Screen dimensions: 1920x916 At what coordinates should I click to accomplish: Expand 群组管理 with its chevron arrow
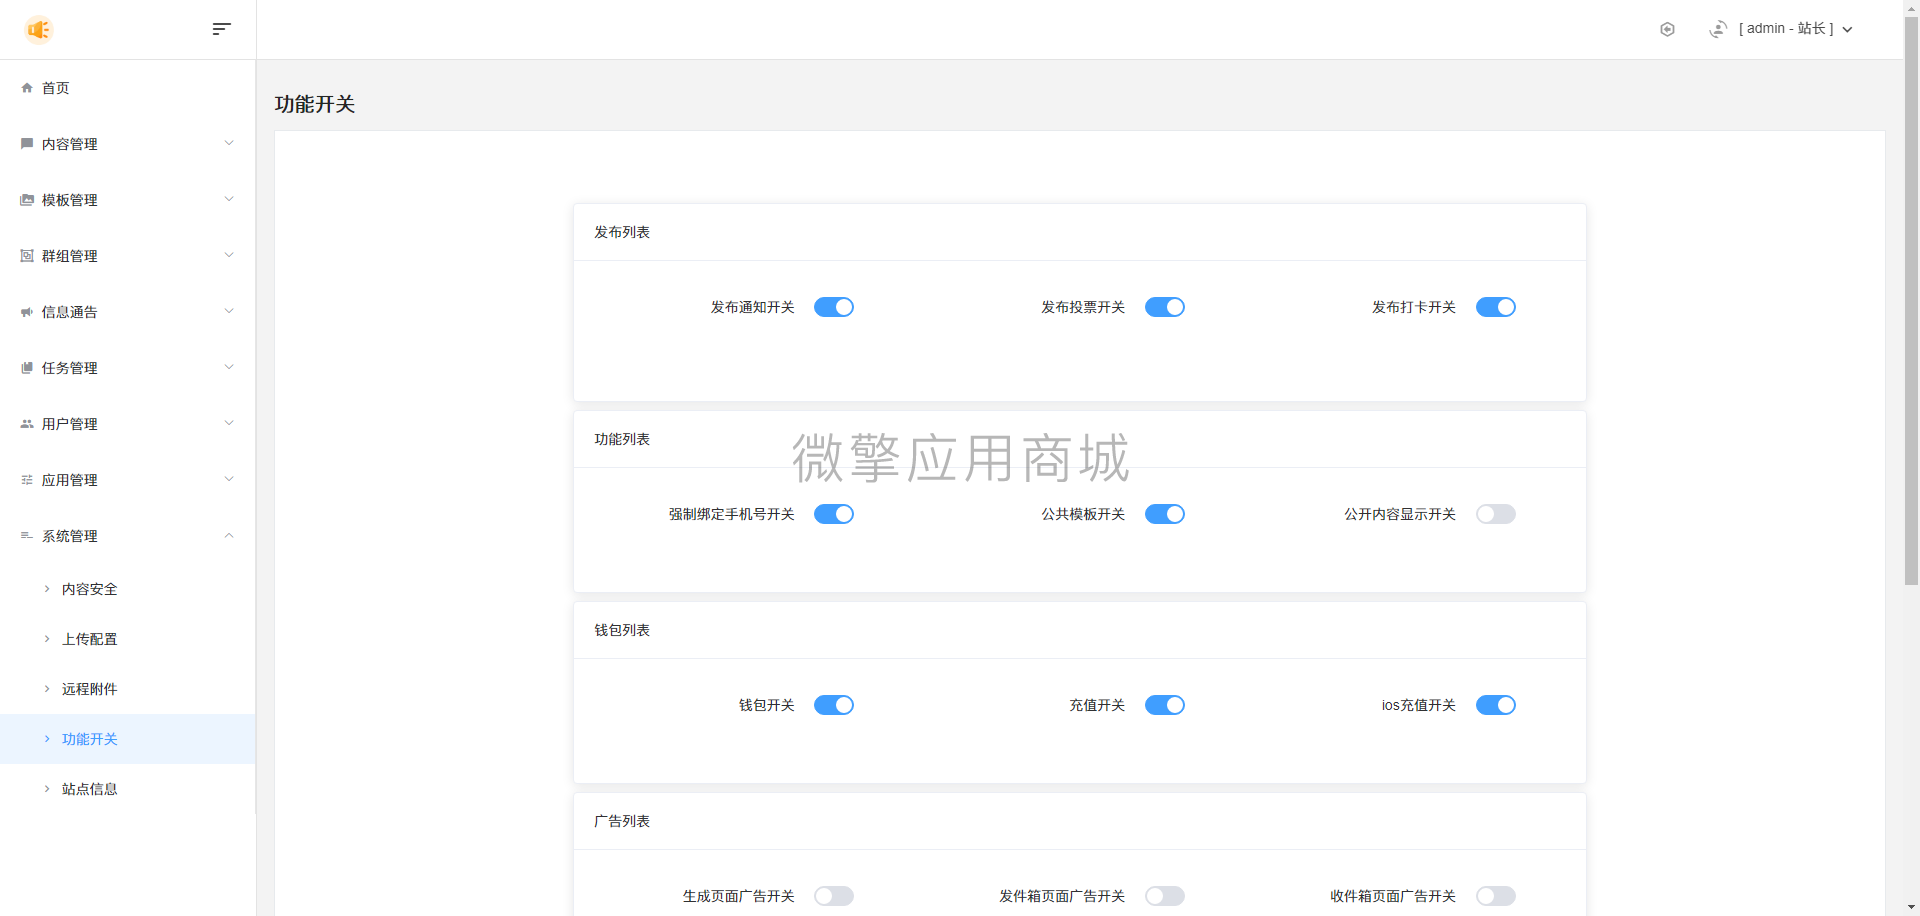tap(229, 255)
